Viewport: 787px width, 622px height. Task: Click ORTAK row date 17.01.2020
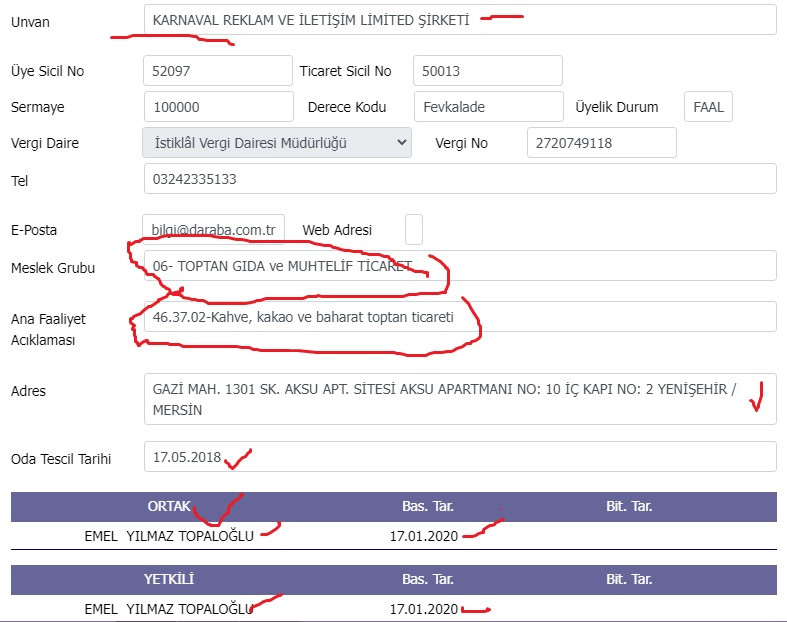tap(424, 536)
